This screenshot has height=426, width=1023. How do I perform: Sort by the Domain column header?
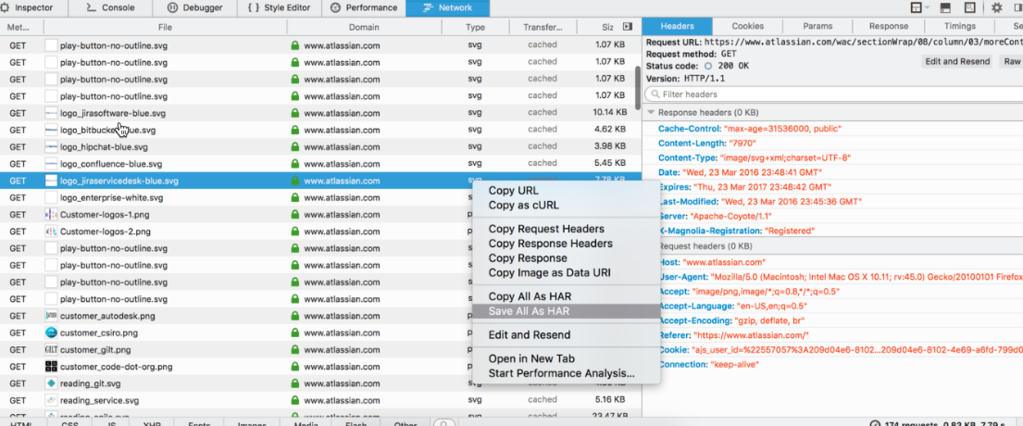tap(364, 27)
